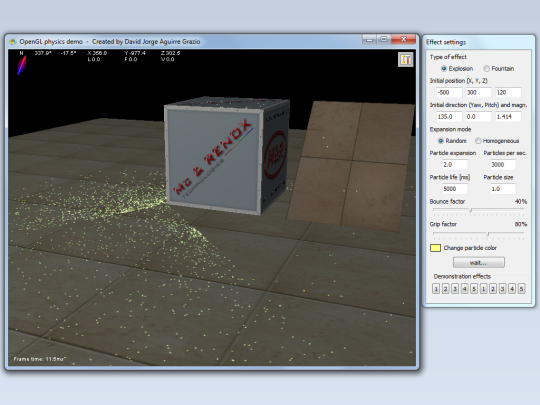Open the yellow particle color swatch
Image resolution: width=540 pixels, height=405 pixels.
tap(435, 248)
